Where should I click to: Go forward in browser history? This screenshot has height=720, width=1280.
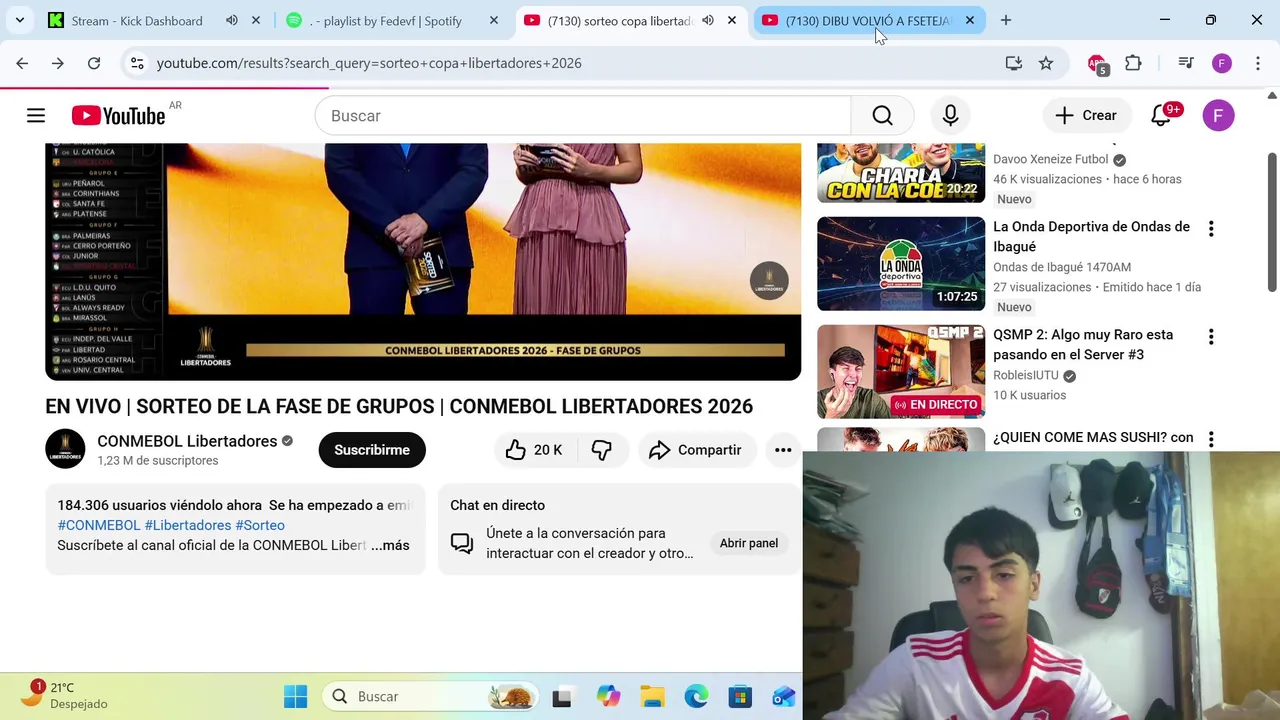[x=58, y=63]
